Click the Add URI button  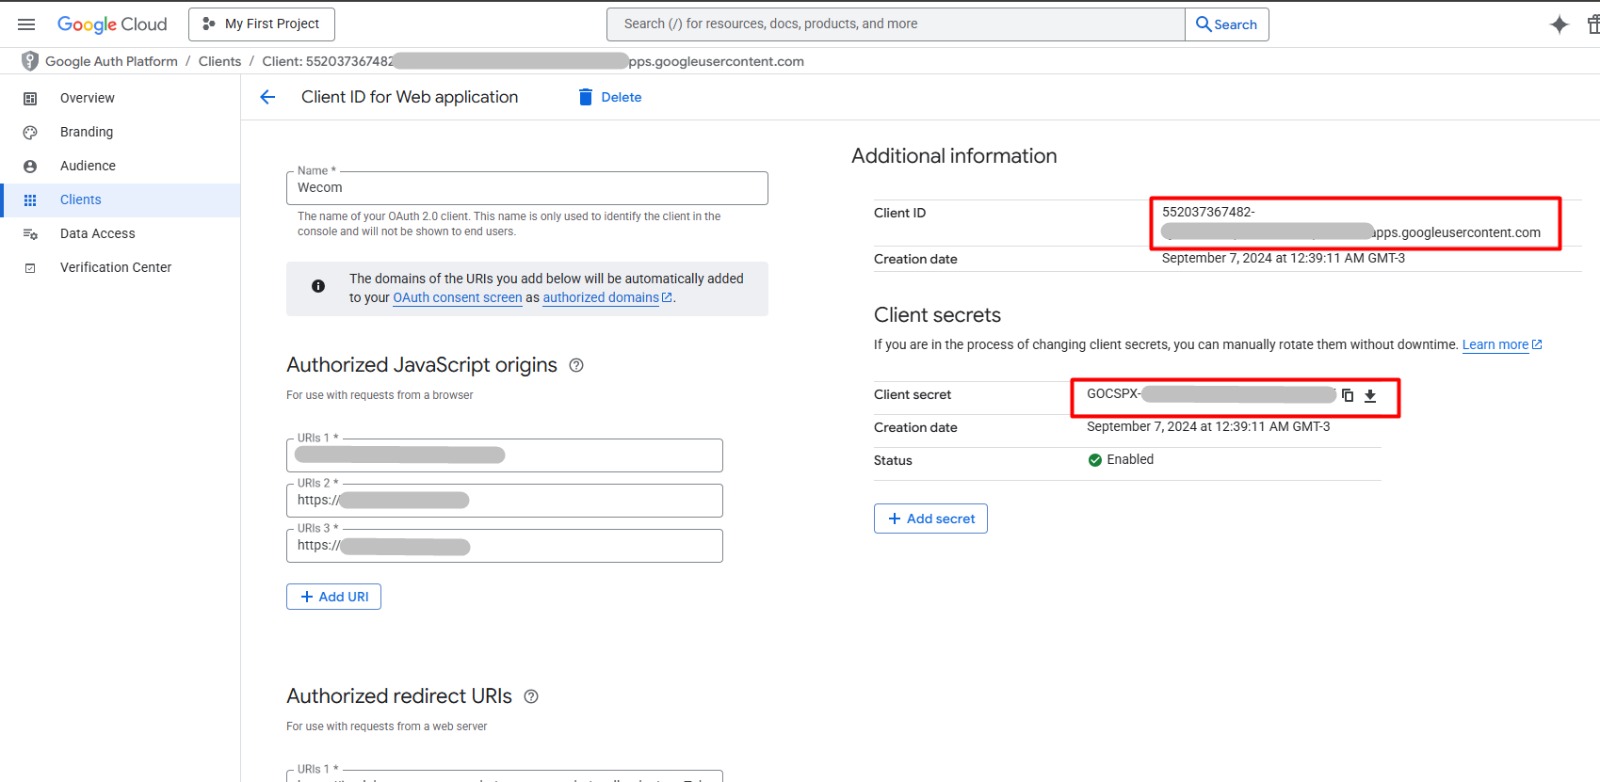334,597
